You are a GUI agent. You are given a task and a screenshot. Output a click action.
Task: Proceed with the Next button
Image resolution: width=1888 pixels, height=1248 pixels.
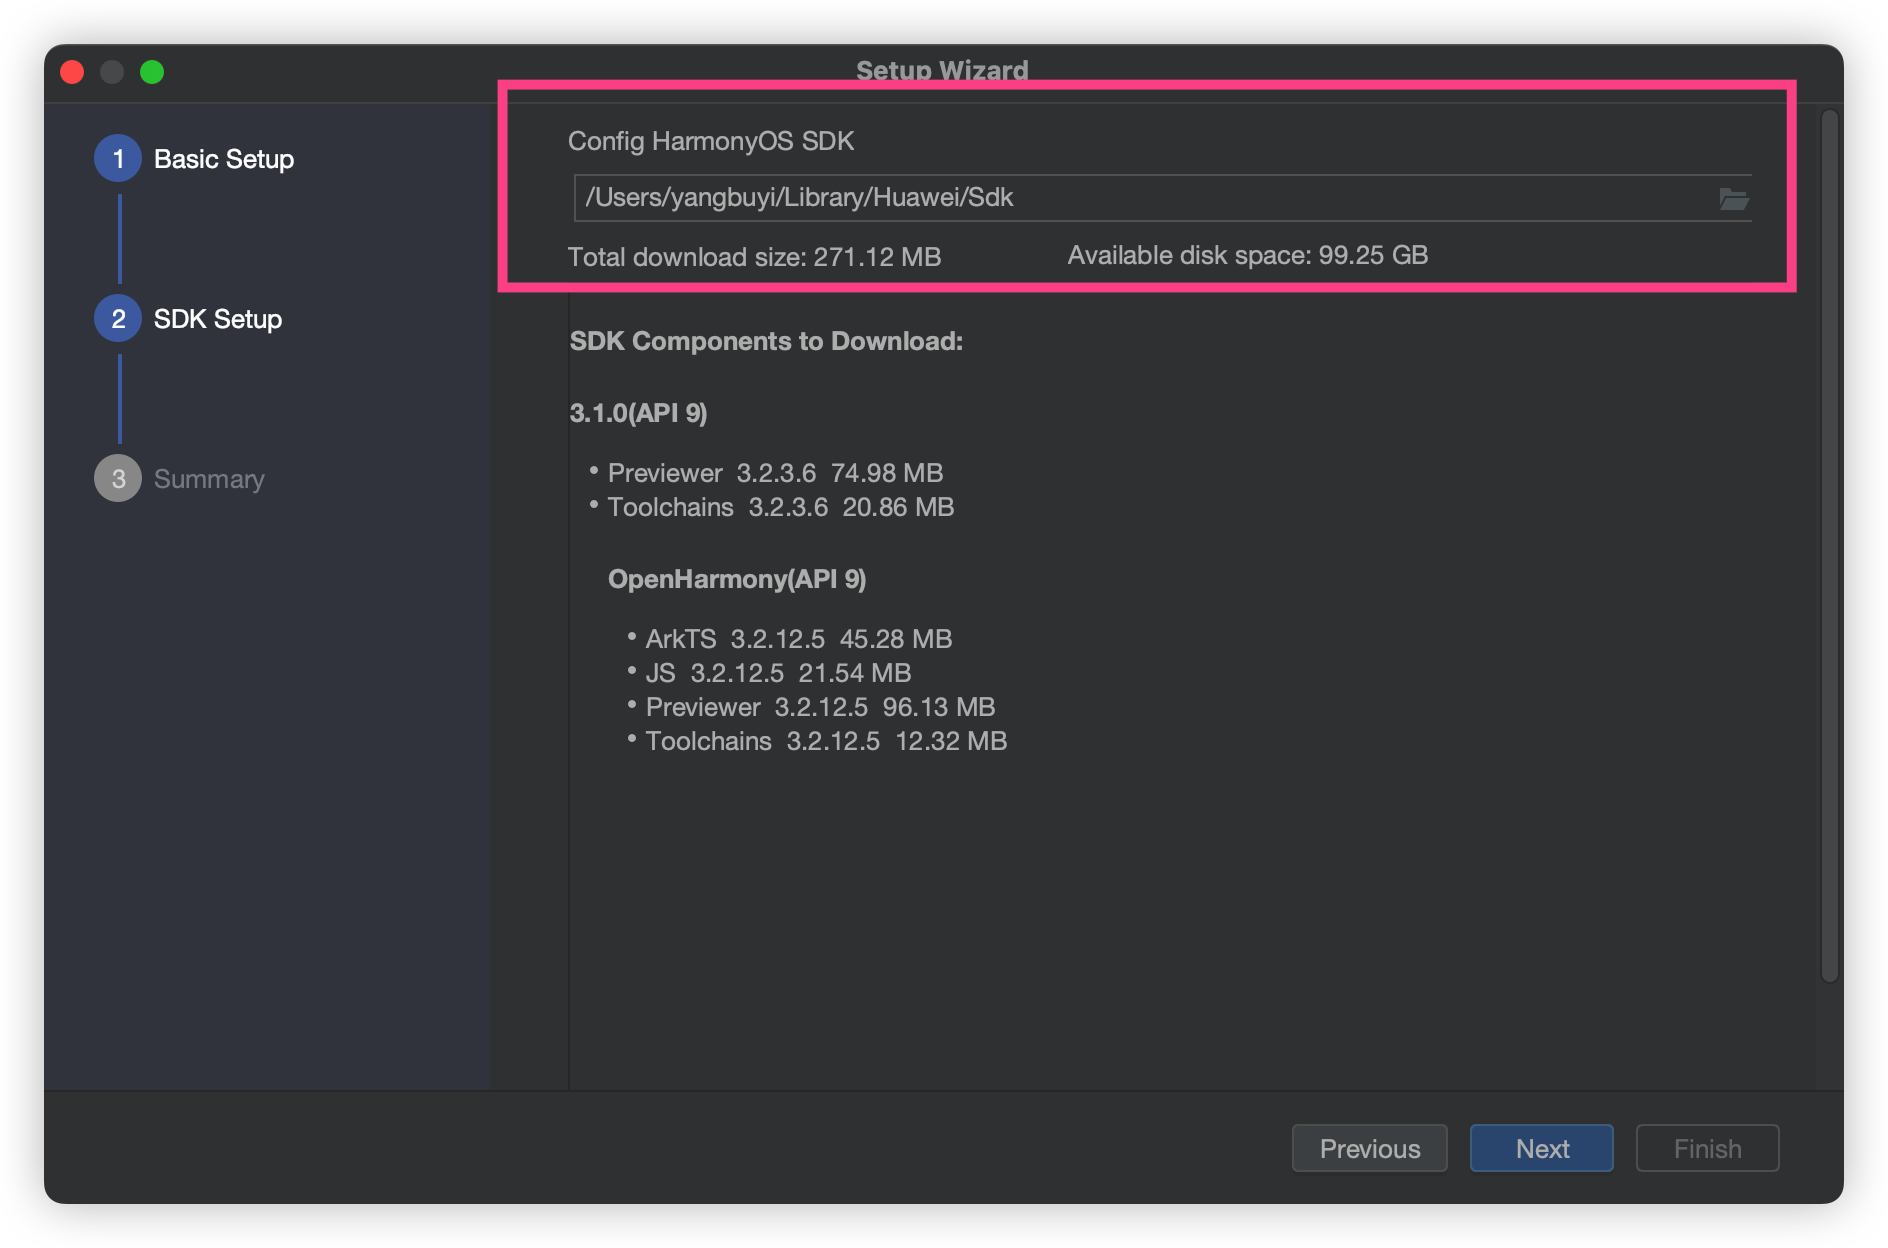pyautogui.click(x=1541, y=1148)
